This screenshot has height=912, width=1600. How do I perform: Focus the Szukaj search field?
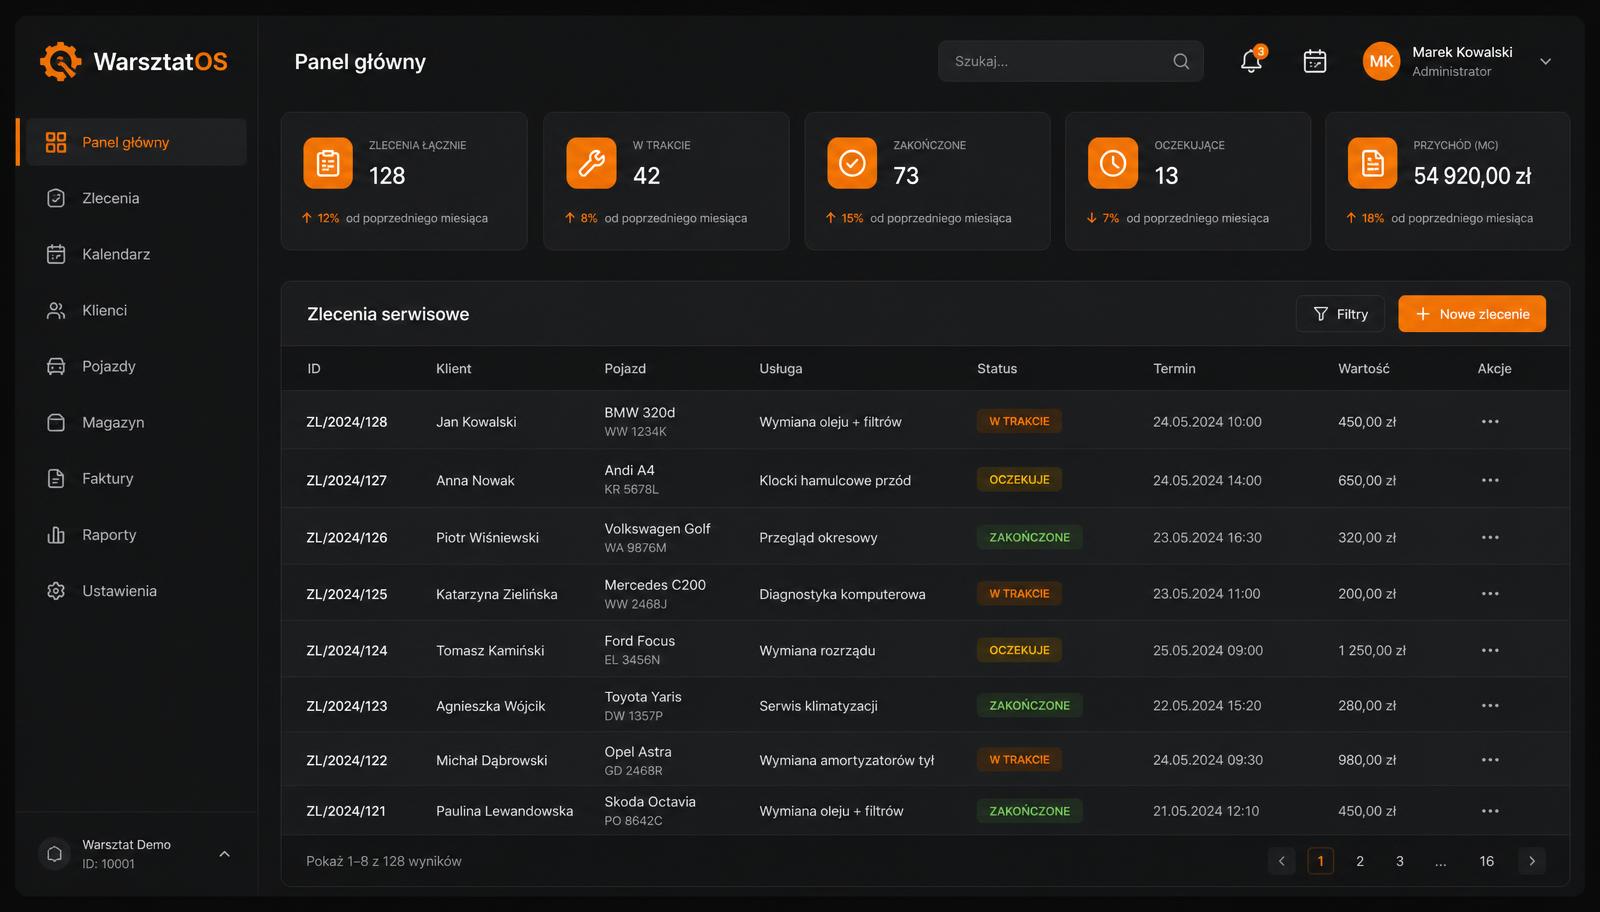click(1070, 61)
